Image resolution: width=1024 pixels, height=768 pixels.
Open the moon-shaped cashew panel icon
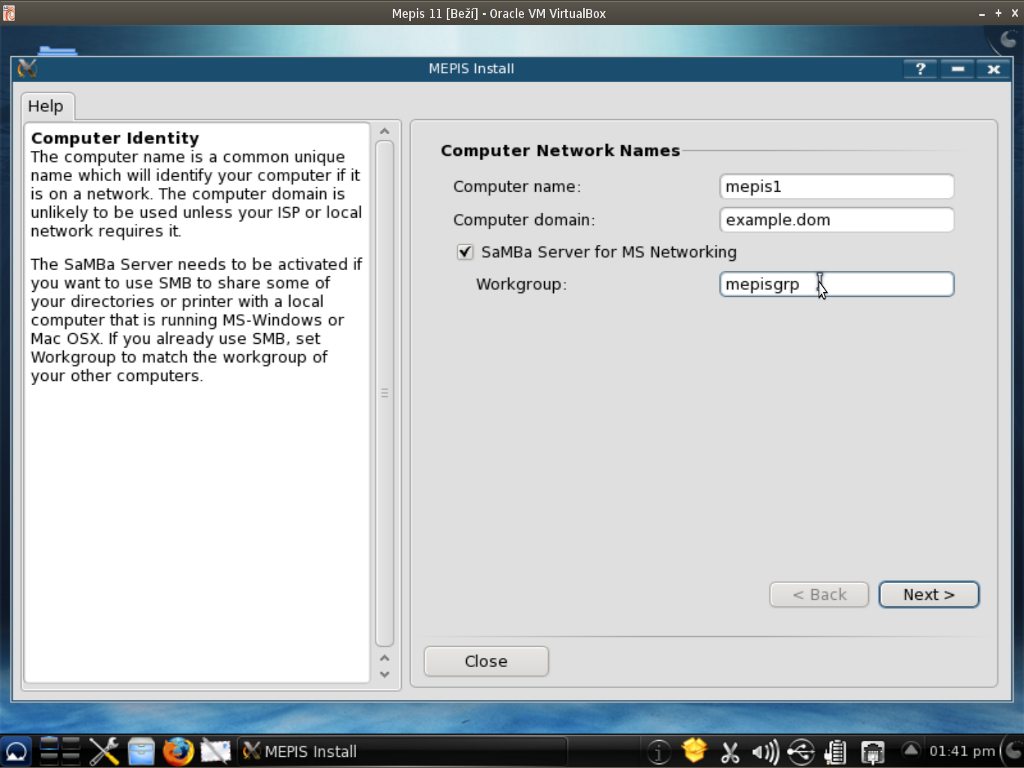point(1013,752)
